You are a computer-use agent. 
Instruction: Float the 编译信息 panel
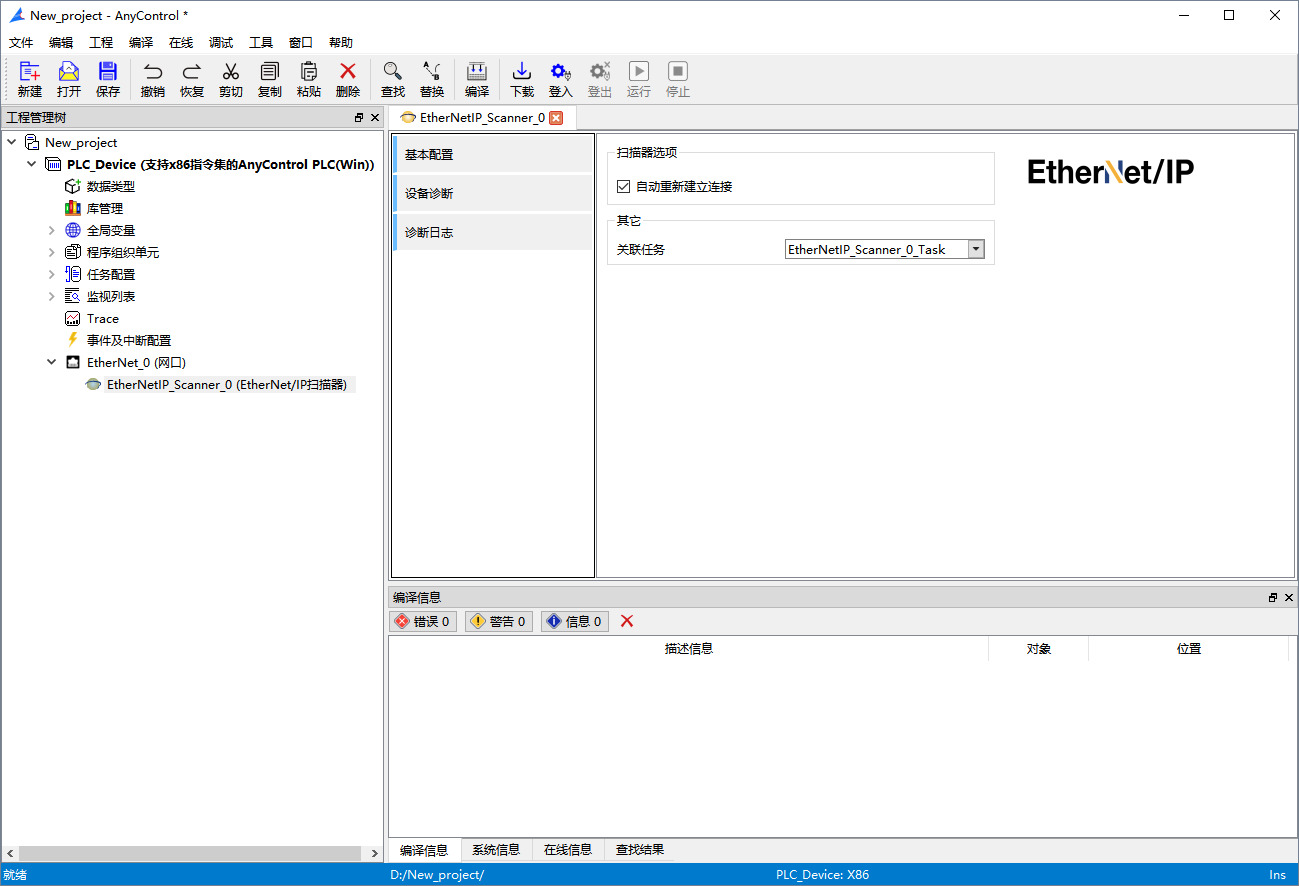point(1273,597)
